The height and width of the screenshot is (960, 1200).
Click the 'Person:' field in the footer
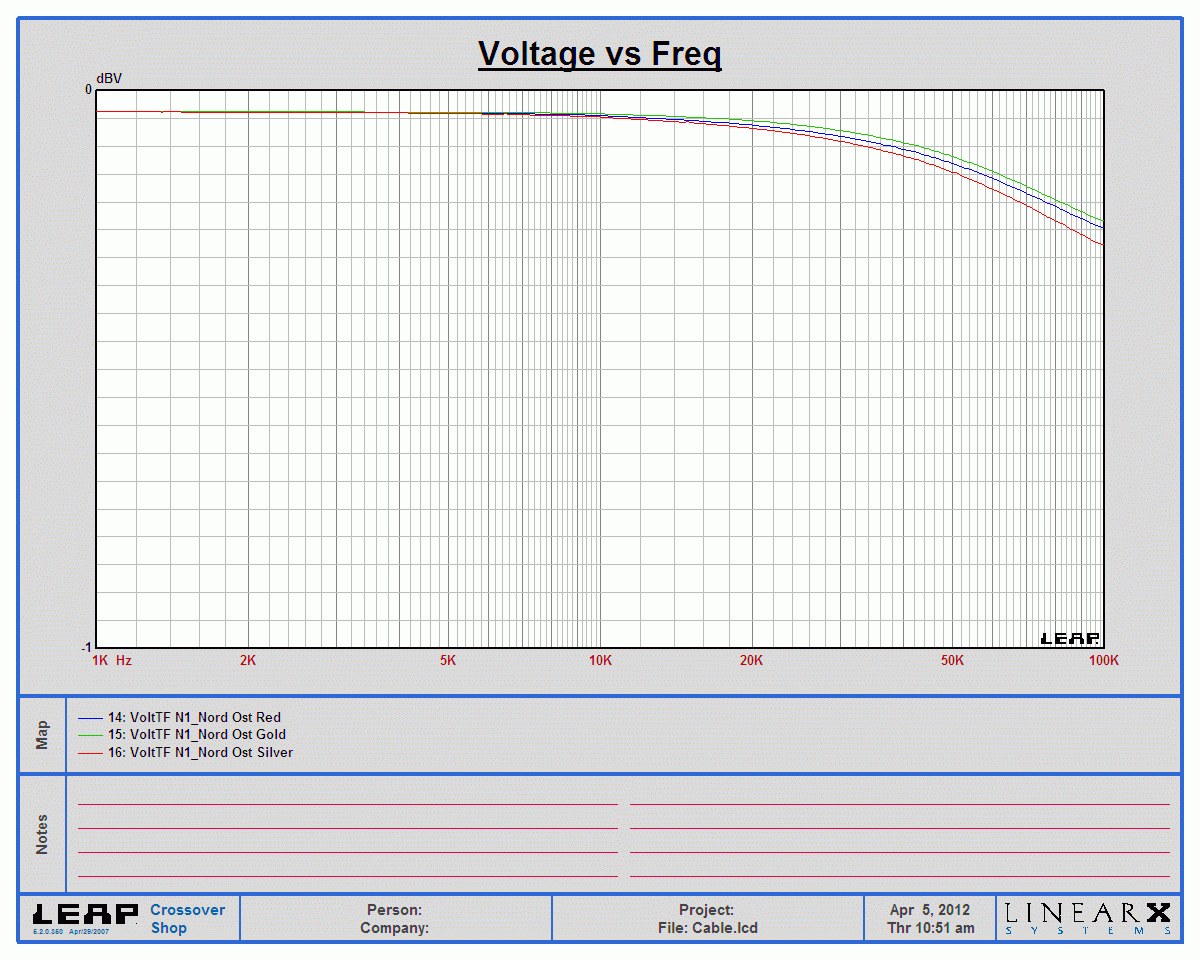[394, 910]
